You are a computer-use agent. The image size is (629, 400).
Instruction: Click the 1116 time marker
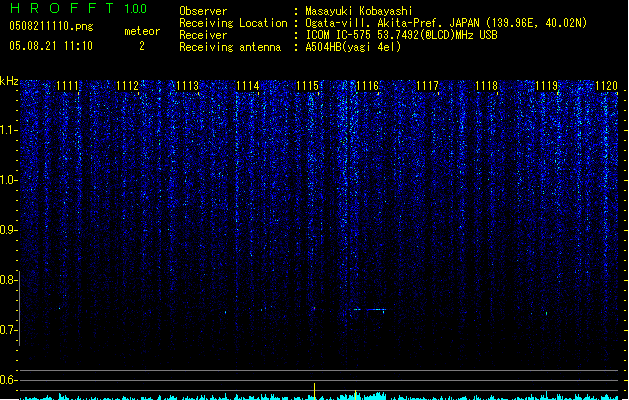[x=367, y=86]
